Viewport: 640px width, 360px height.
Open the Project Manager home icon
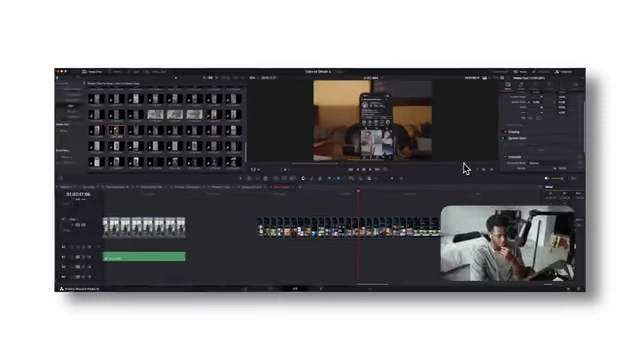(x=568, y=289)
